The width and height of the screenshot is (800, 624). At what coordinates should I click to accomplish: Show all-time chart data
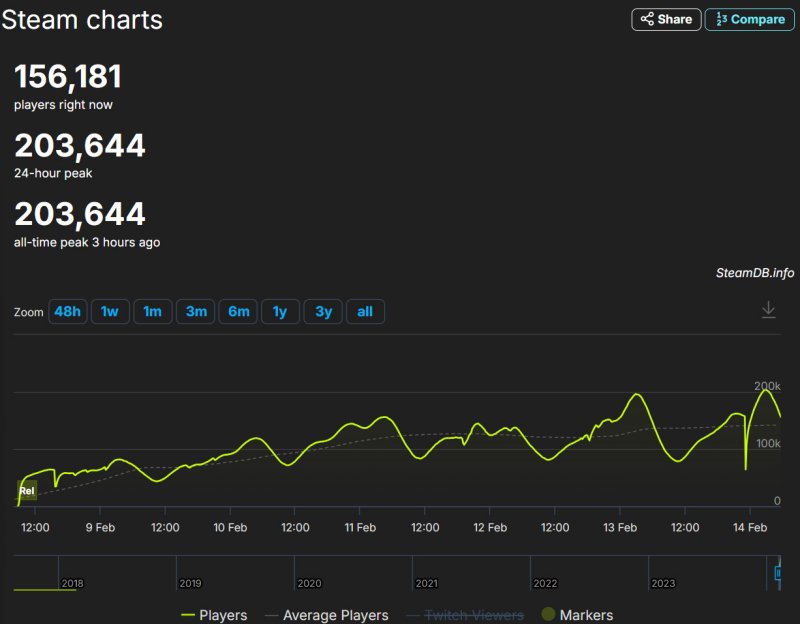click(365, 312)
